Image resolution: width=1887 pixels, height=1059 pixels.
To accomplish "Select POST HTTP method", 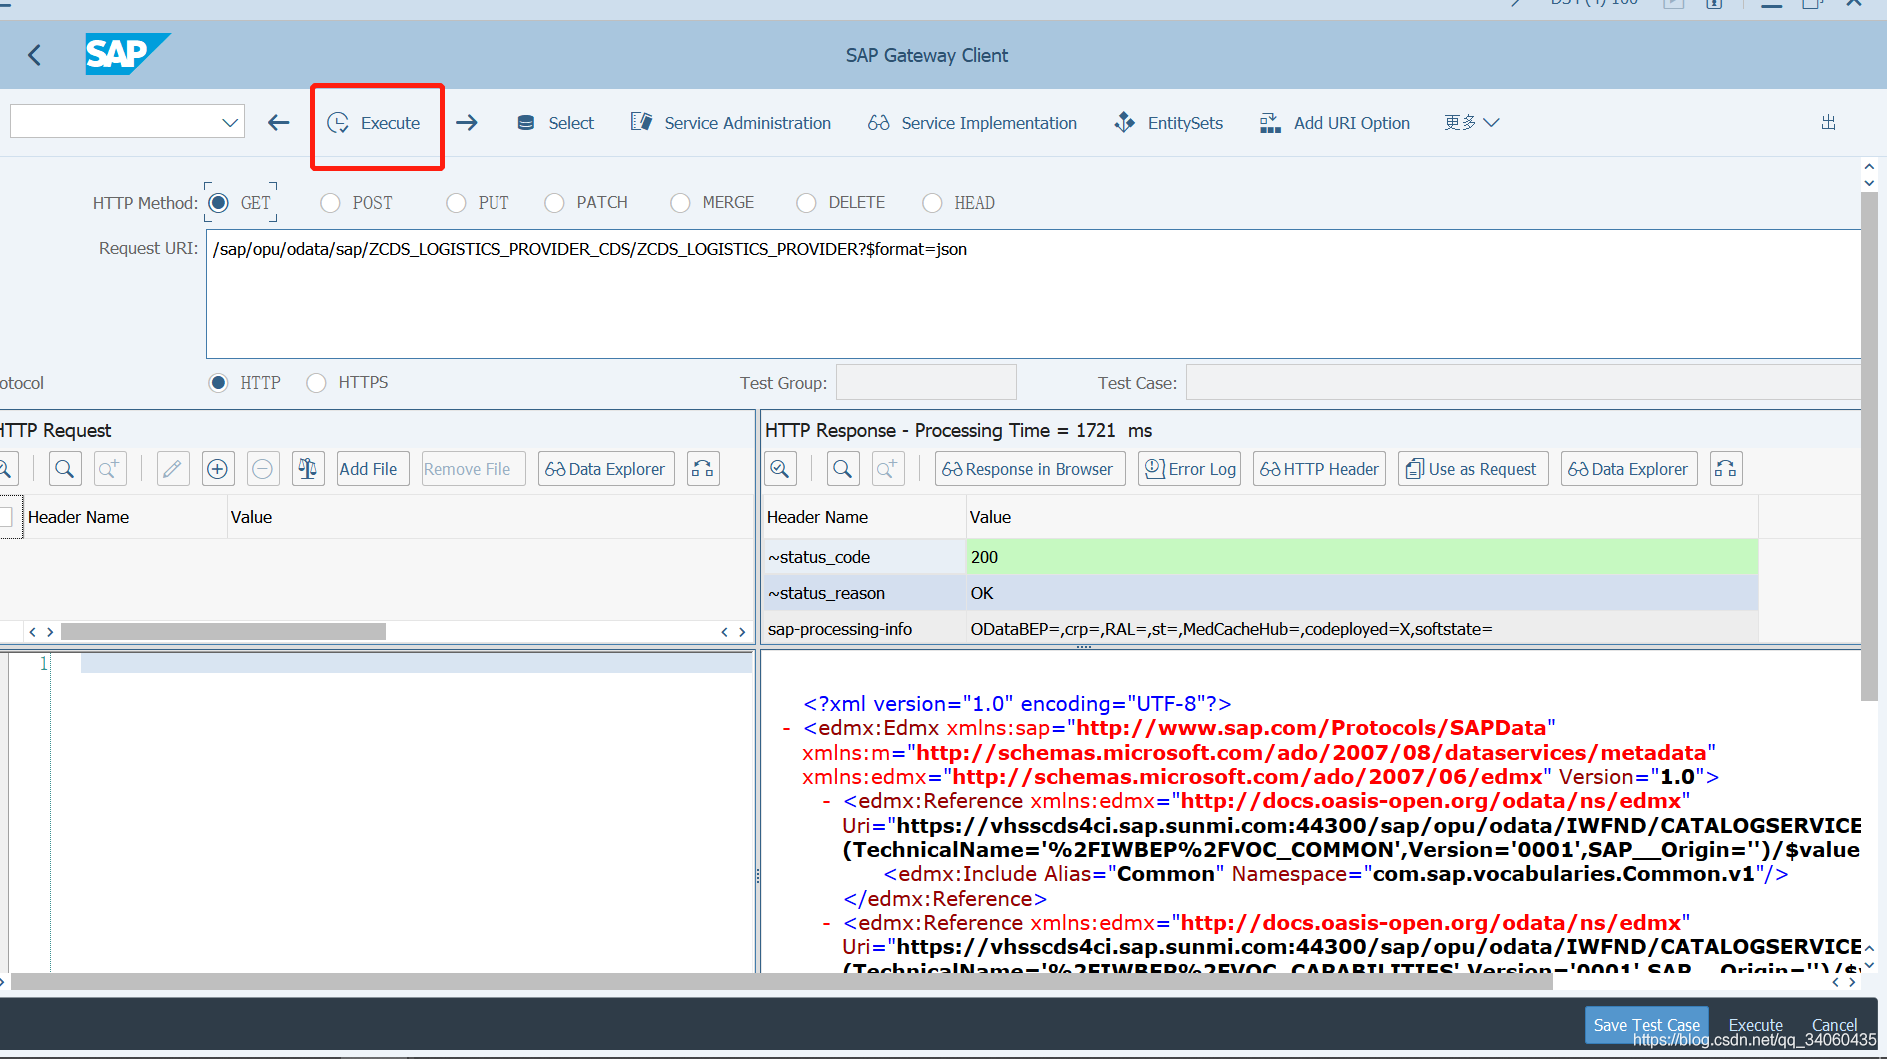I will pos(330,203).
